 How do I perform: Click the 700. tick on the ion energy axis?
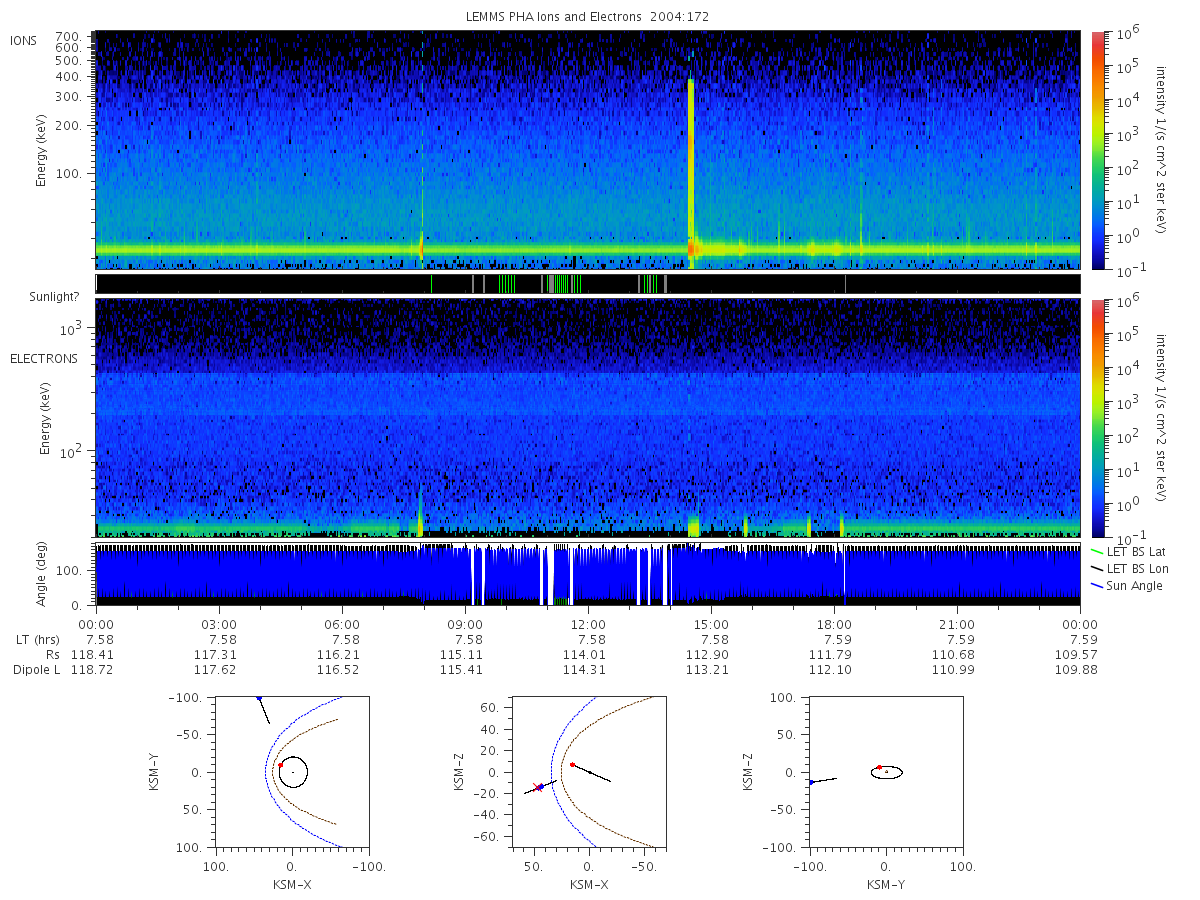tap(69, 35)
